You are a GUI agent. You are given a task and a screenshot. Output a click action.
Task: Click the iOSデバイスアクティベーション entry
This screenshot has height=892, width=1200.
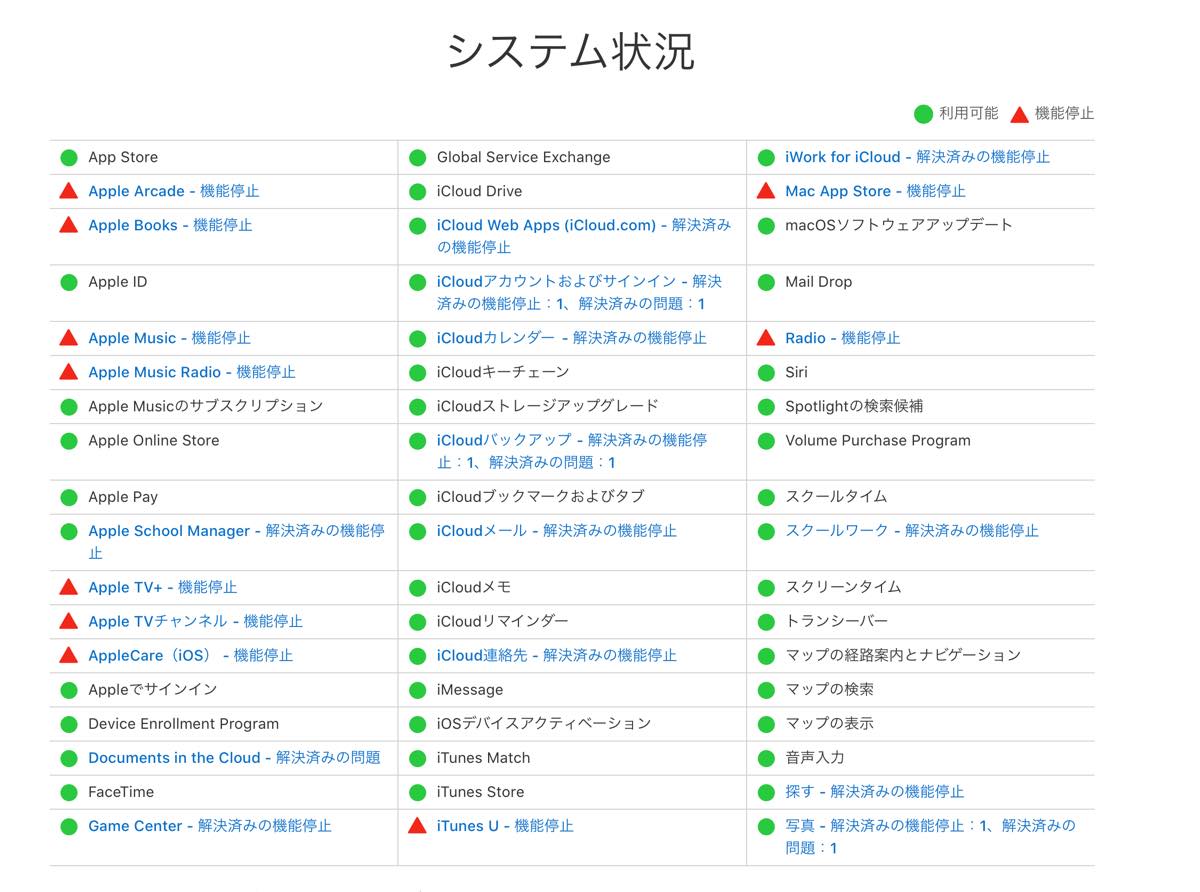pyautogui.click(x=544, y=724)
